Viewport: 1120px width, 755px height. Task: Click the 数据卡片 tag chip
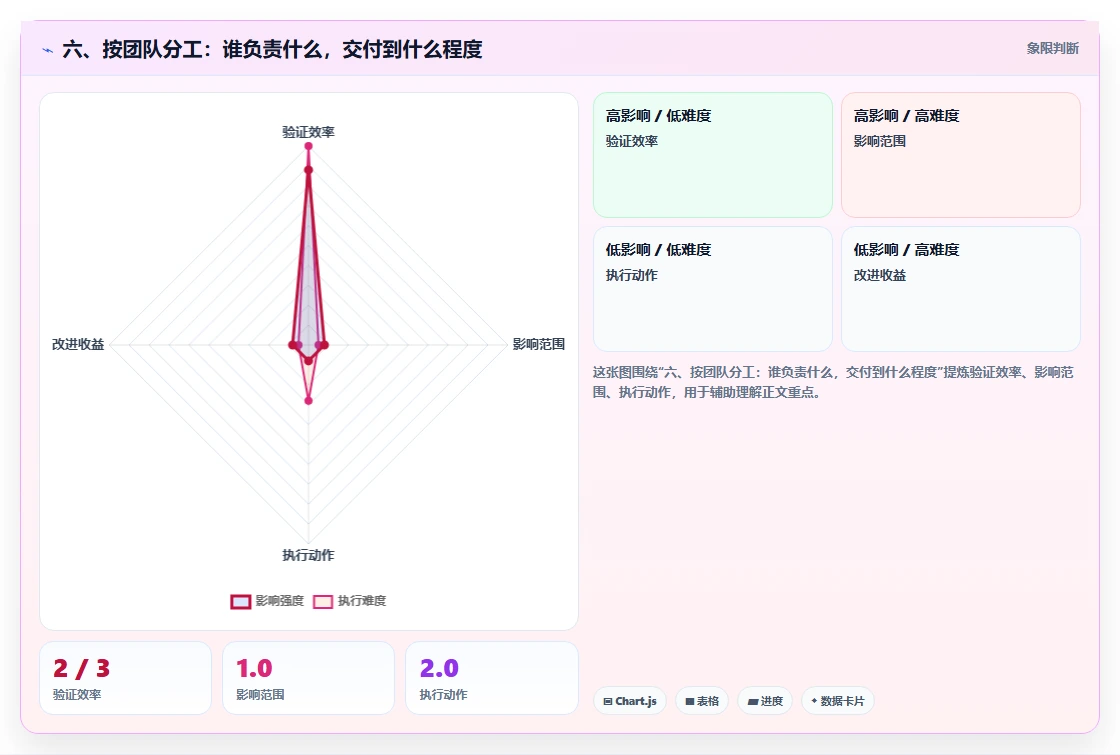click(838, 701)
